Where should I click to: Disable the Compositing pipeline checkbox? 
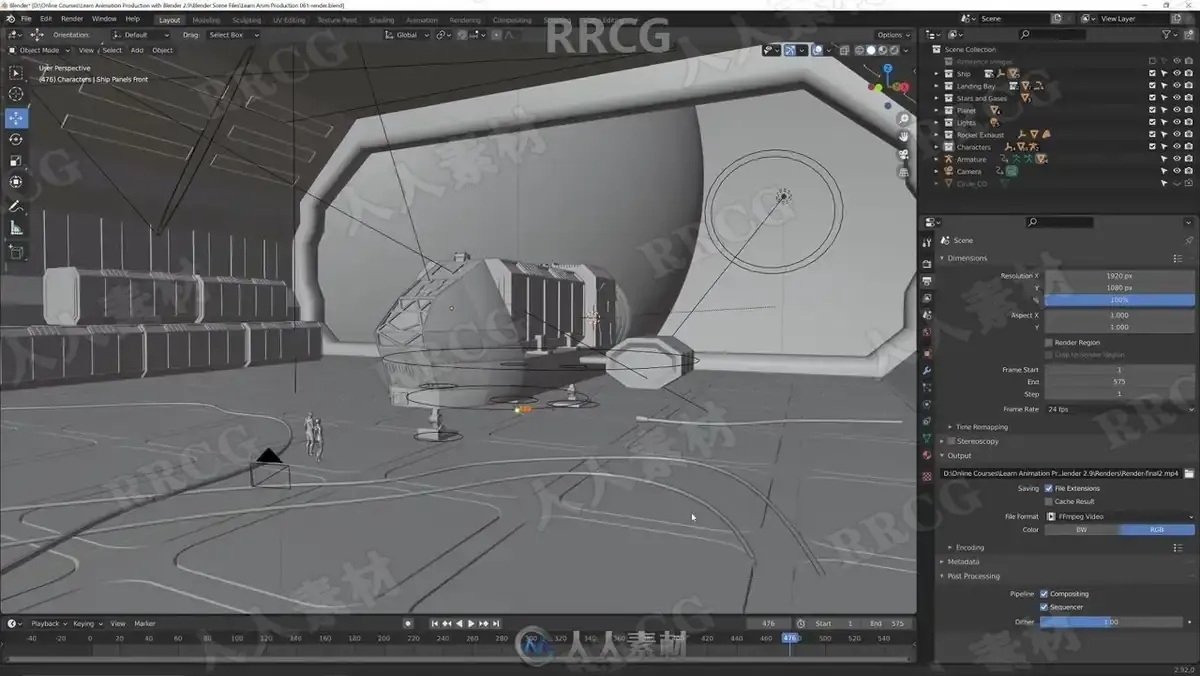(x=1044, y=594)
